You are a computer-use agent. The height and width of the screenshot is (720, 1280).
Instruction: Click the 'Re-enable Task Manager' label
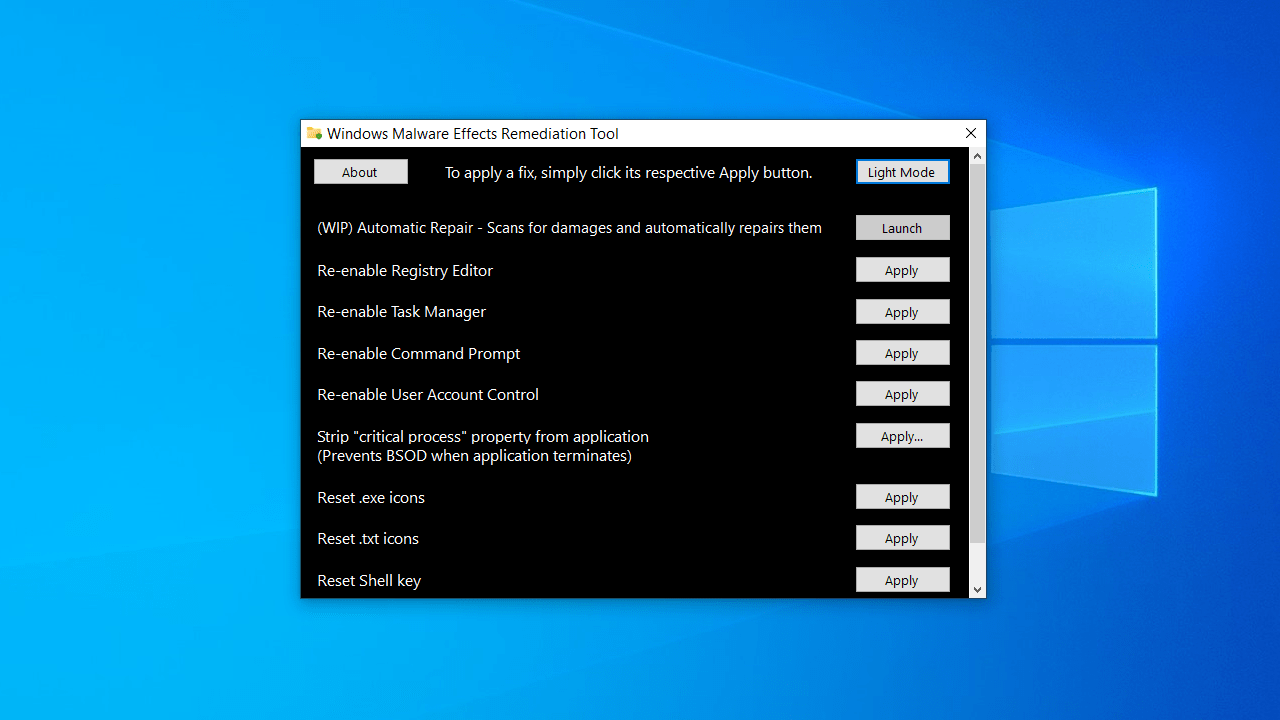click(x=402, y=312)
